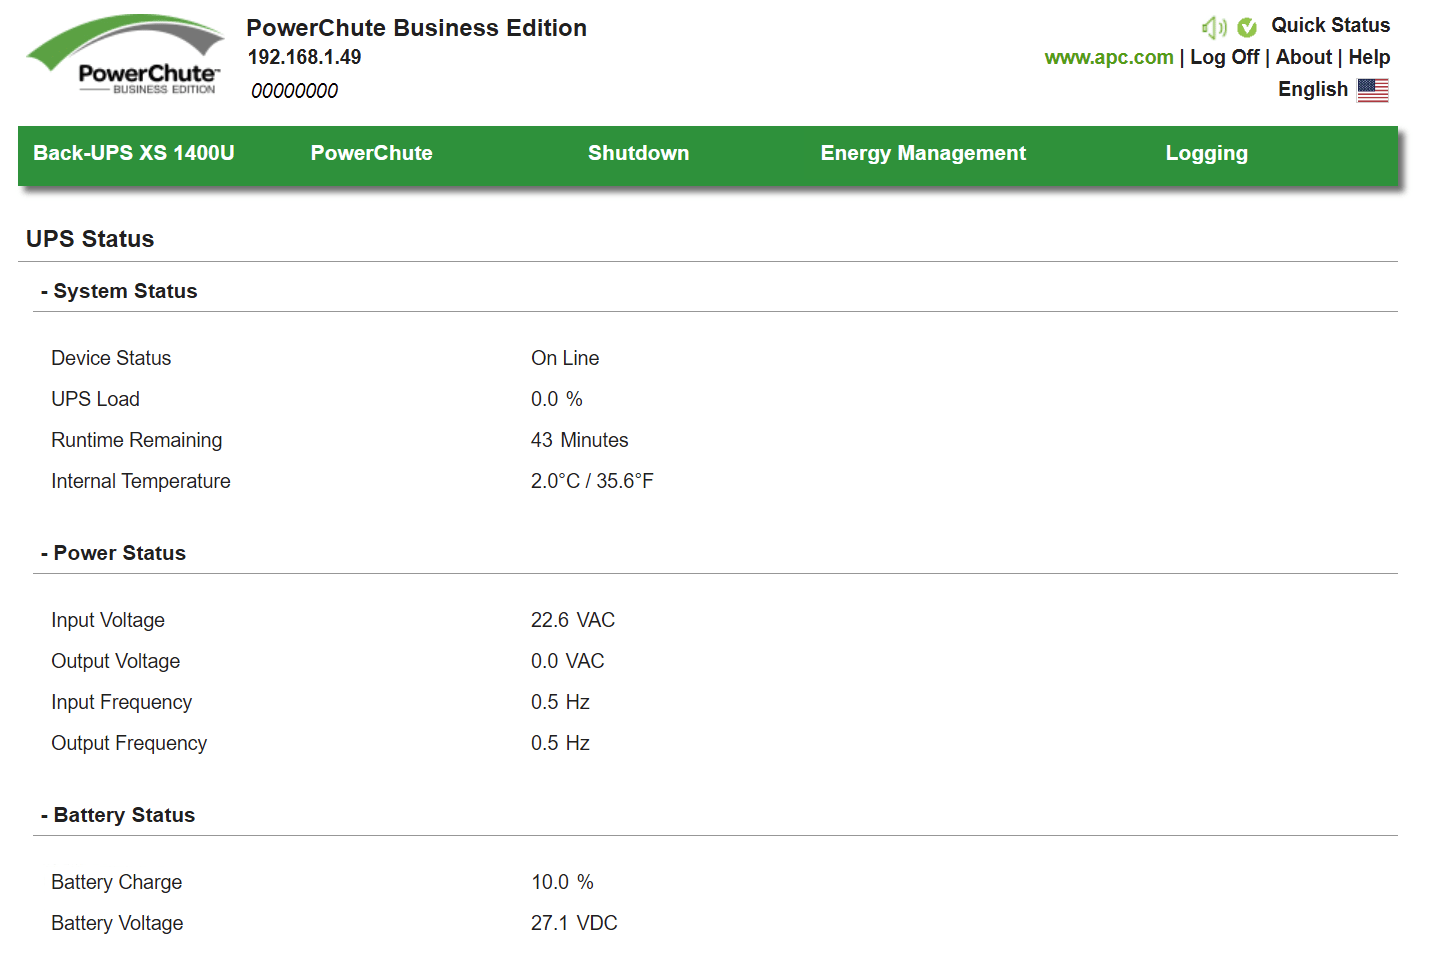
Task: Click the Log Off link
Action: coord(1224,57)
